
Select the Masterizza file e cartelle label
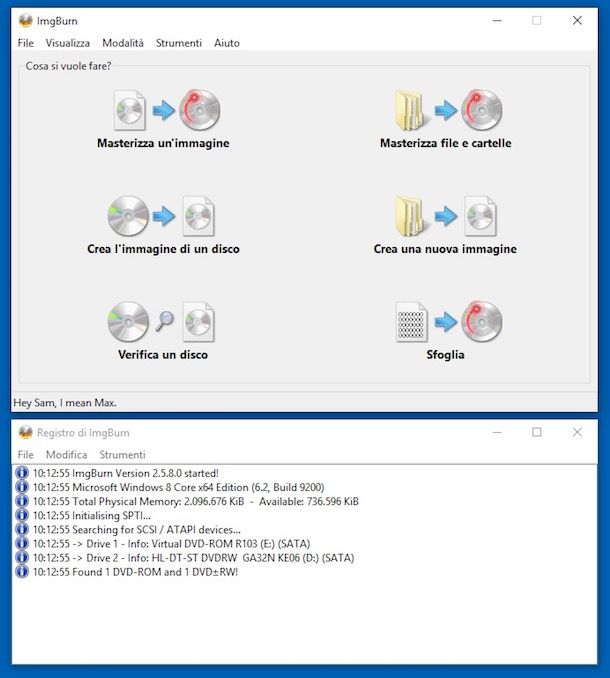(445, 143)
